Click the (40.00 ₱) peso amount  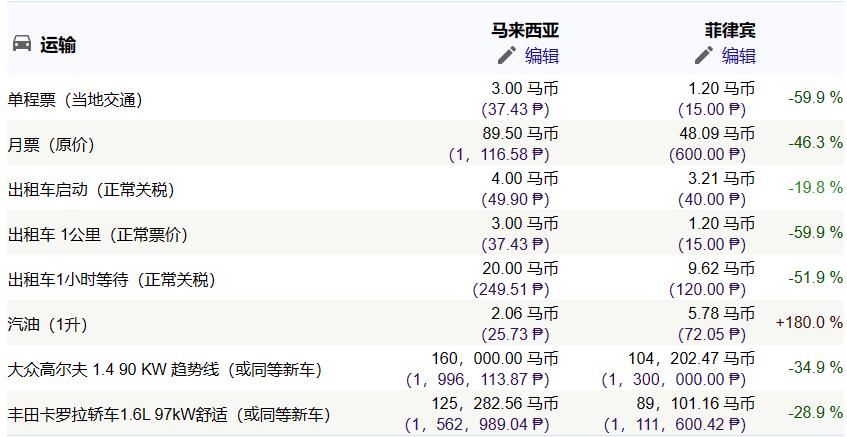point(712,200)
